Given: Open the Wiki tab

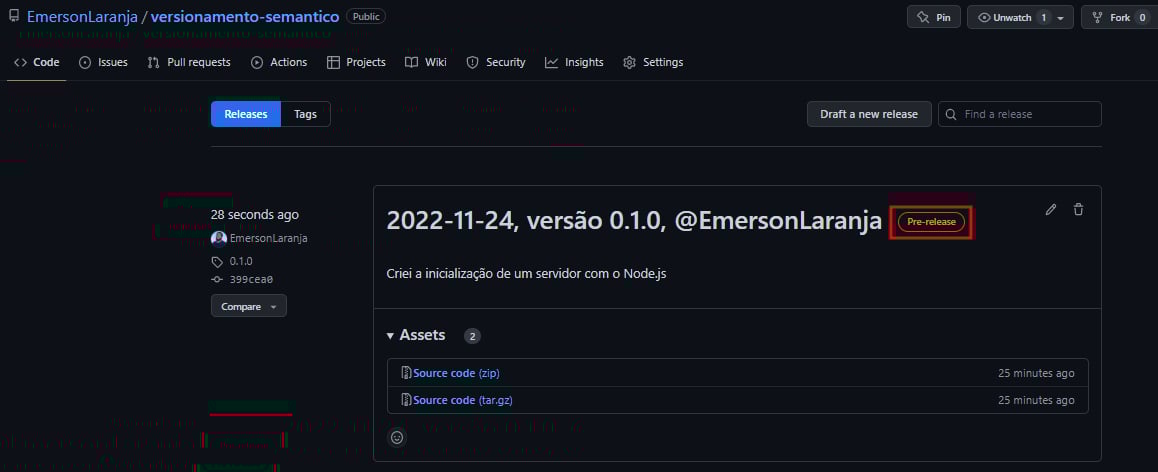Looking at the screenshot, I should pyautogui.click(x=426, y=62).
